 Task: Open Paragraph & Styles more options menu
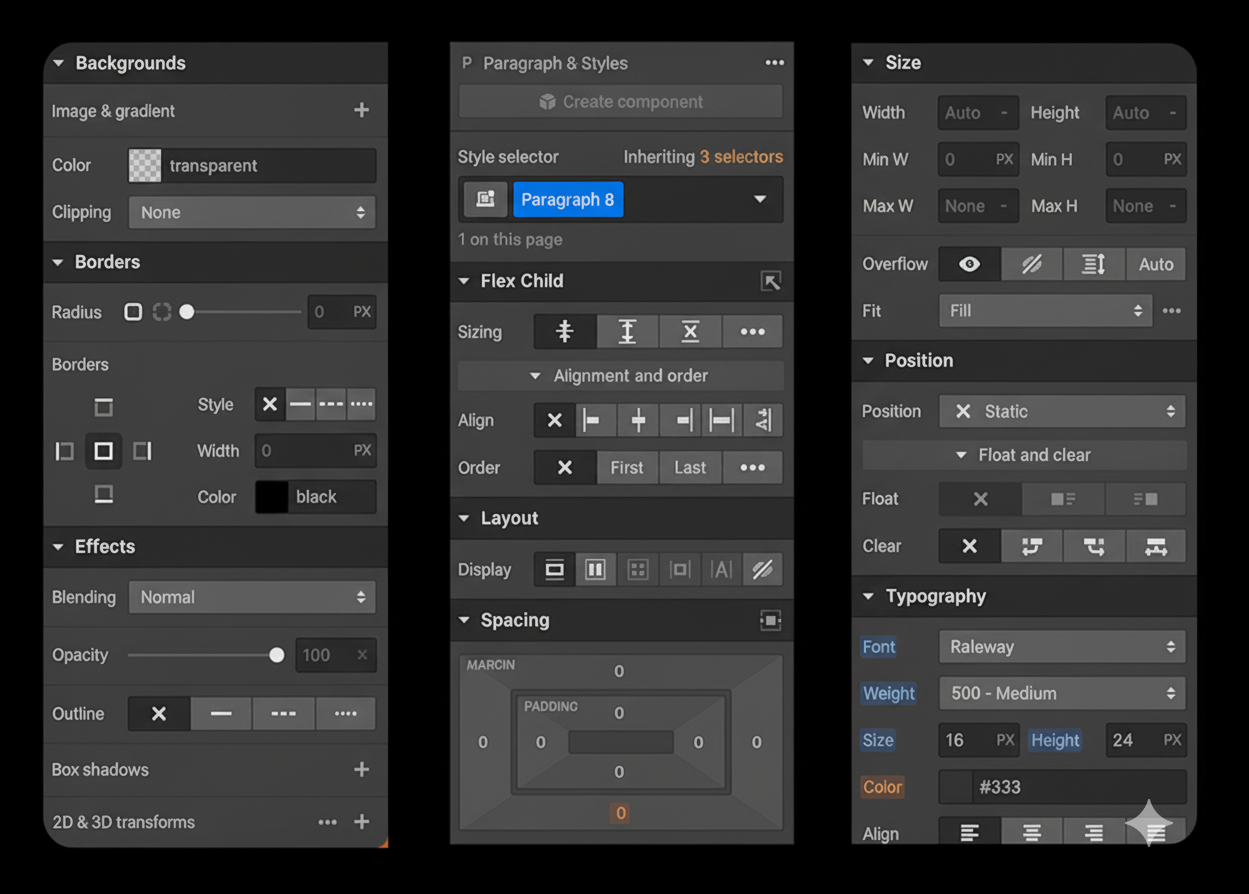pos(774,63)
